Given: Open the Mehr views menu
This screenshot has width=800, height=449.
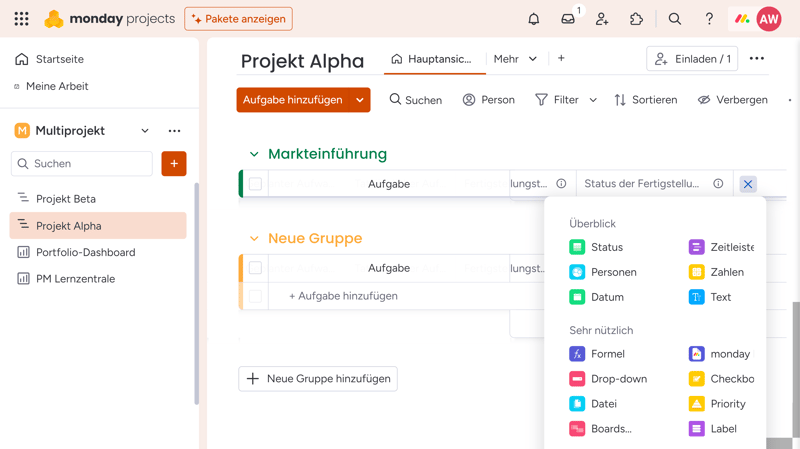Looking at the screenshot, I should 515,59.
